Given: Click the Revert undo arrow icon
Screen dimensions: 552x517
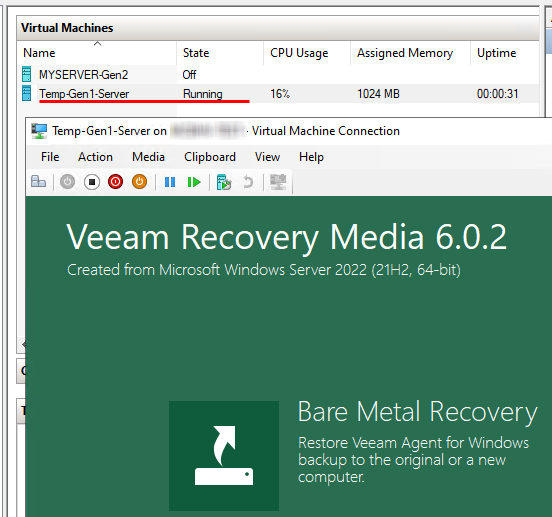Looking at the screenshot, I should 248,182.
